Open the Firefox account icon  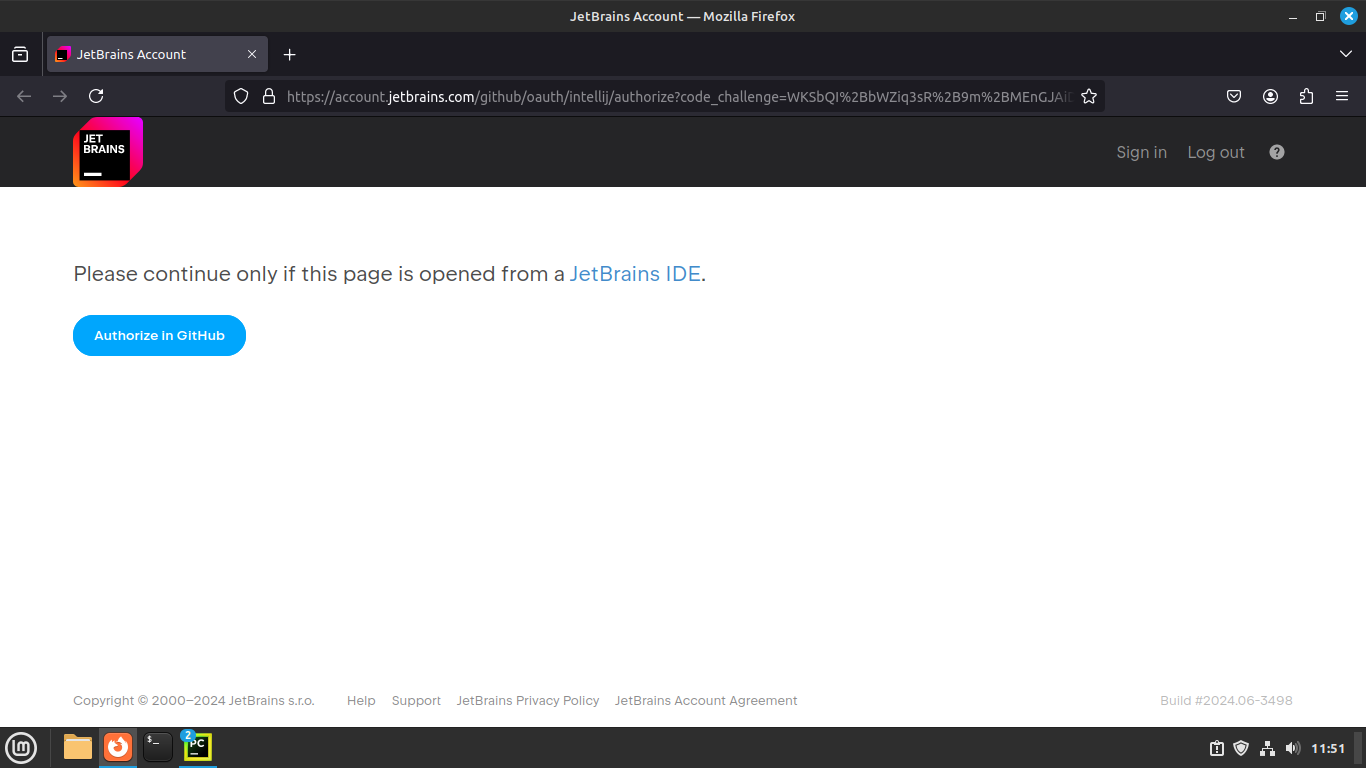pyautogui.click(x=1270, y=96)
